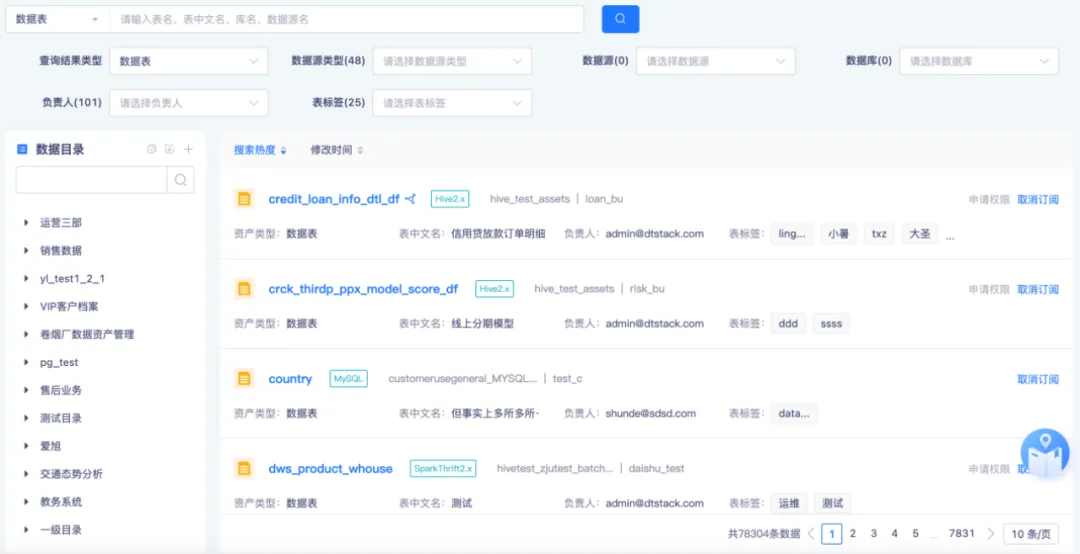
Task: Open the 数据源类型 dropdown
Action: click(x=451, y=61)
